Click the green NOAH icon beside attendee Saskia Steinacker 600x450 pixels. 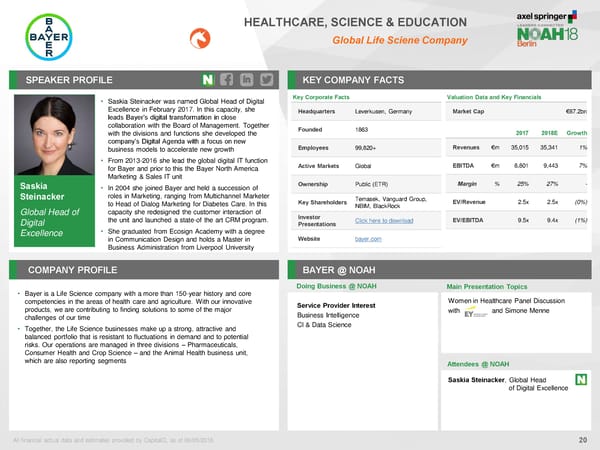581,380
